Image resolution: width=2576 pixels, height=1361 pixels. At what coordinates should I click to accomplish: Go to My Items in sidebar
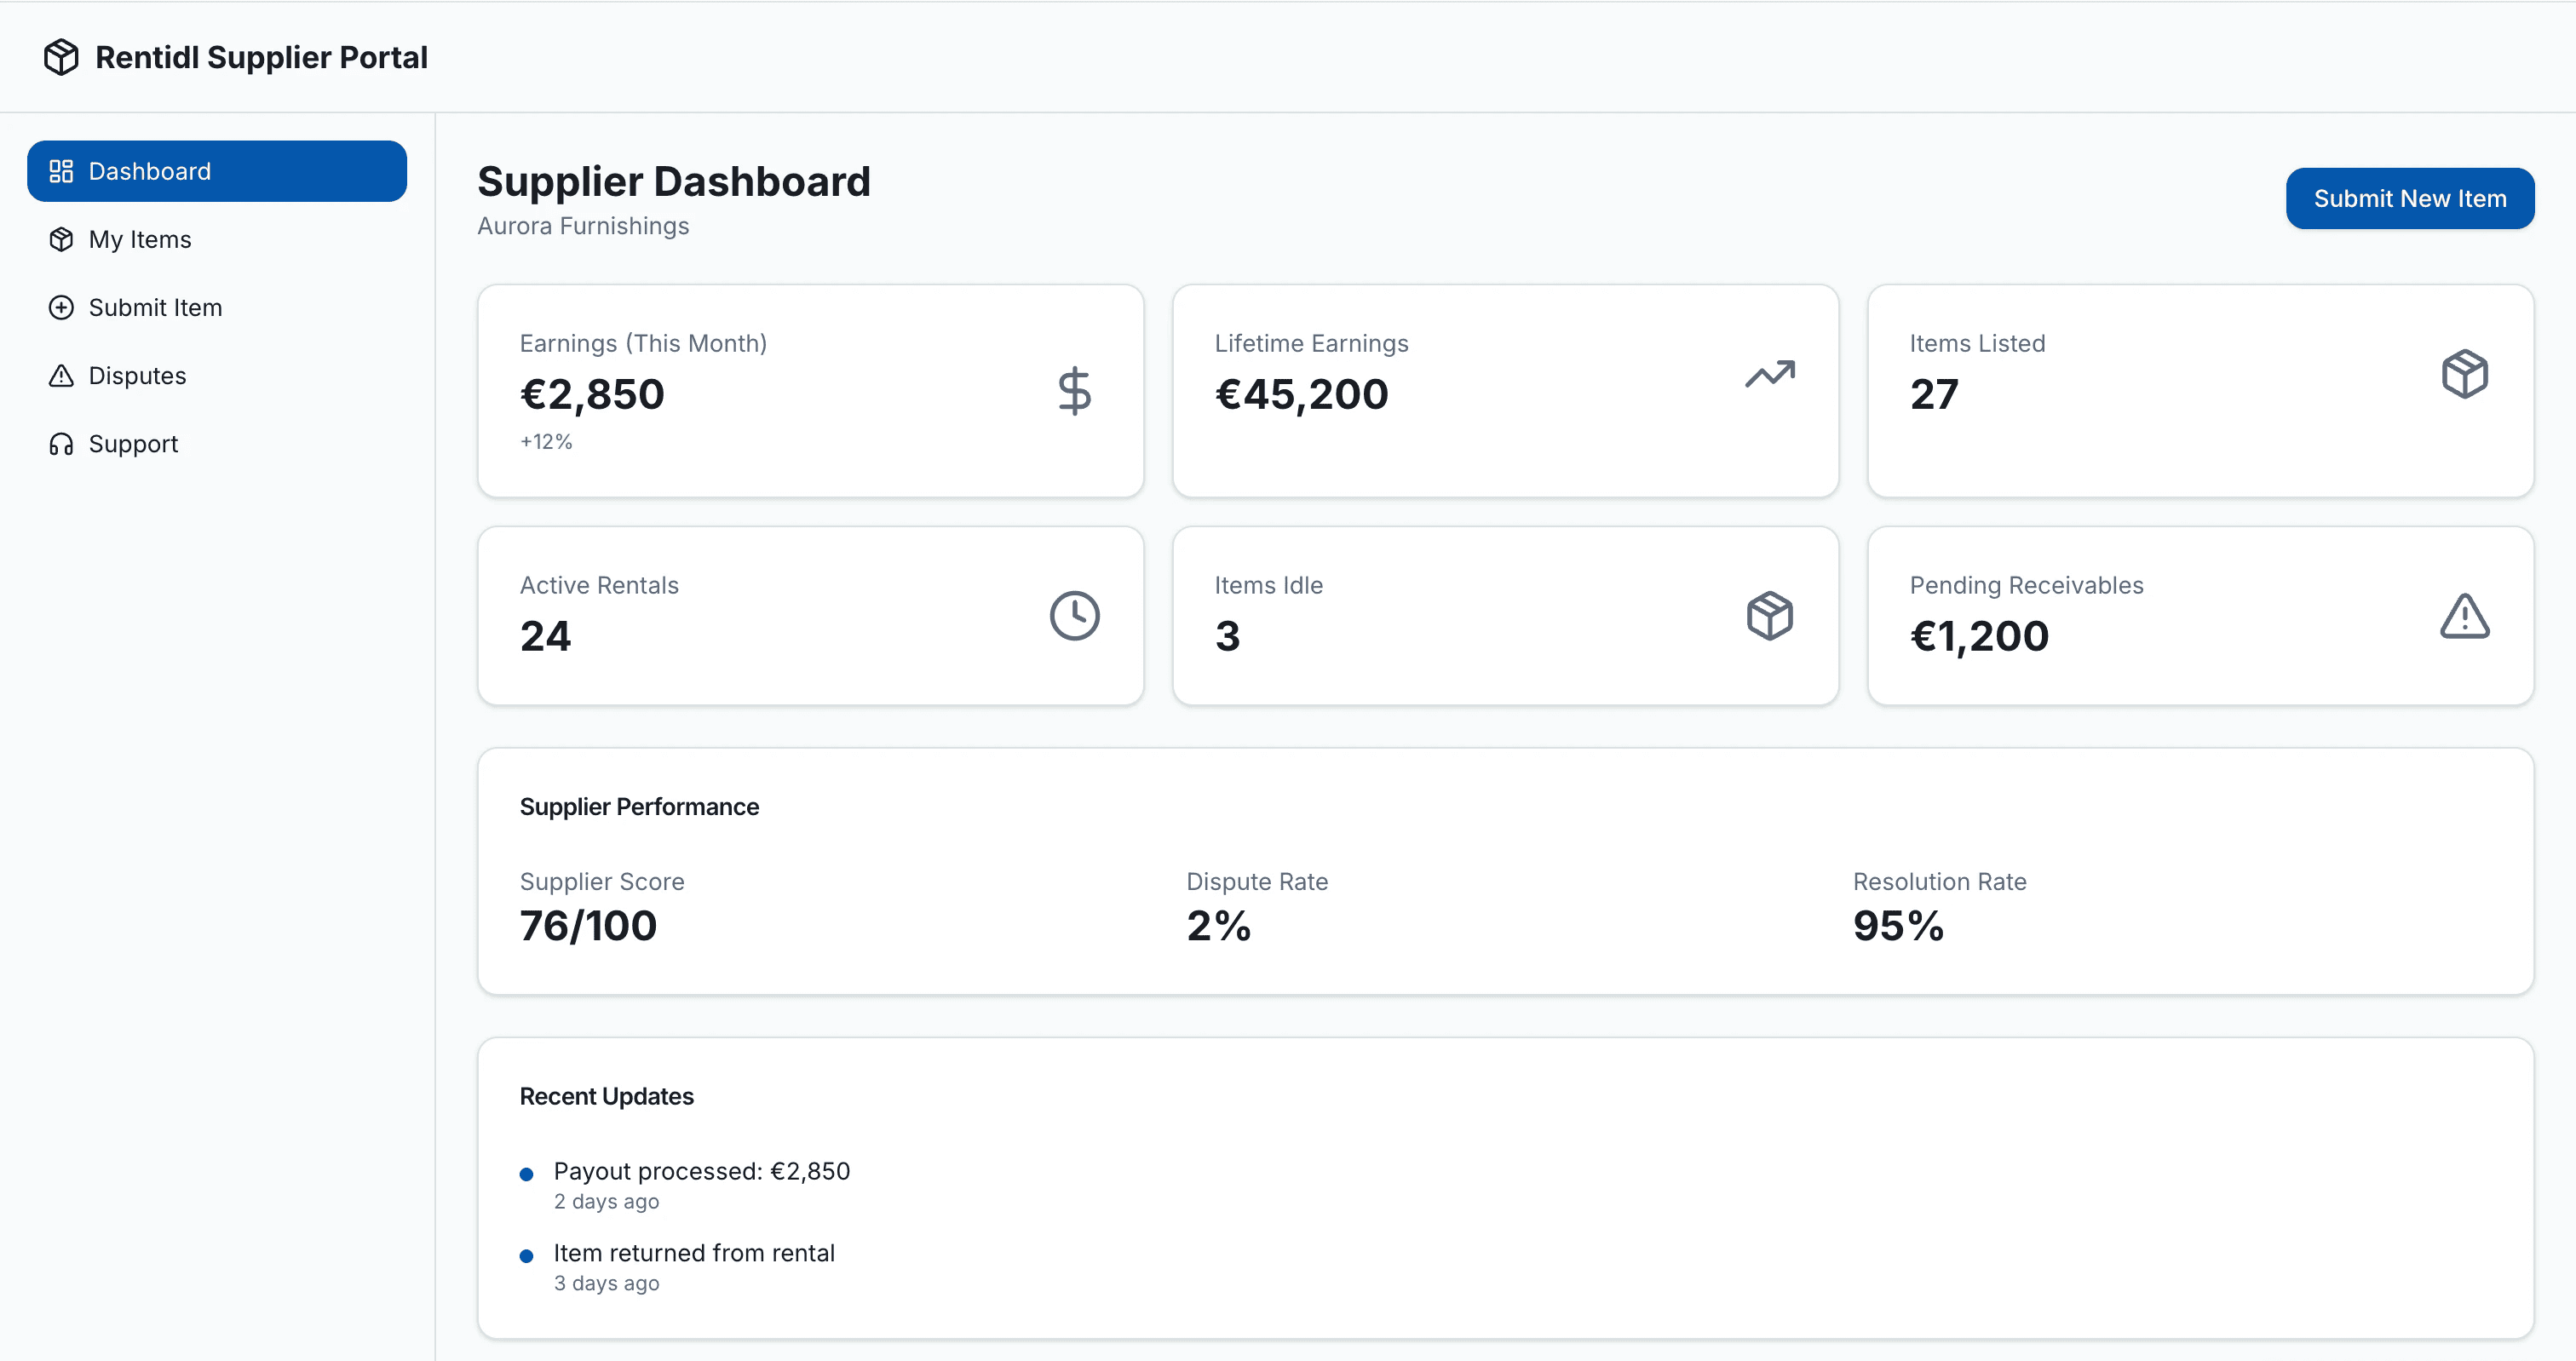140,240
